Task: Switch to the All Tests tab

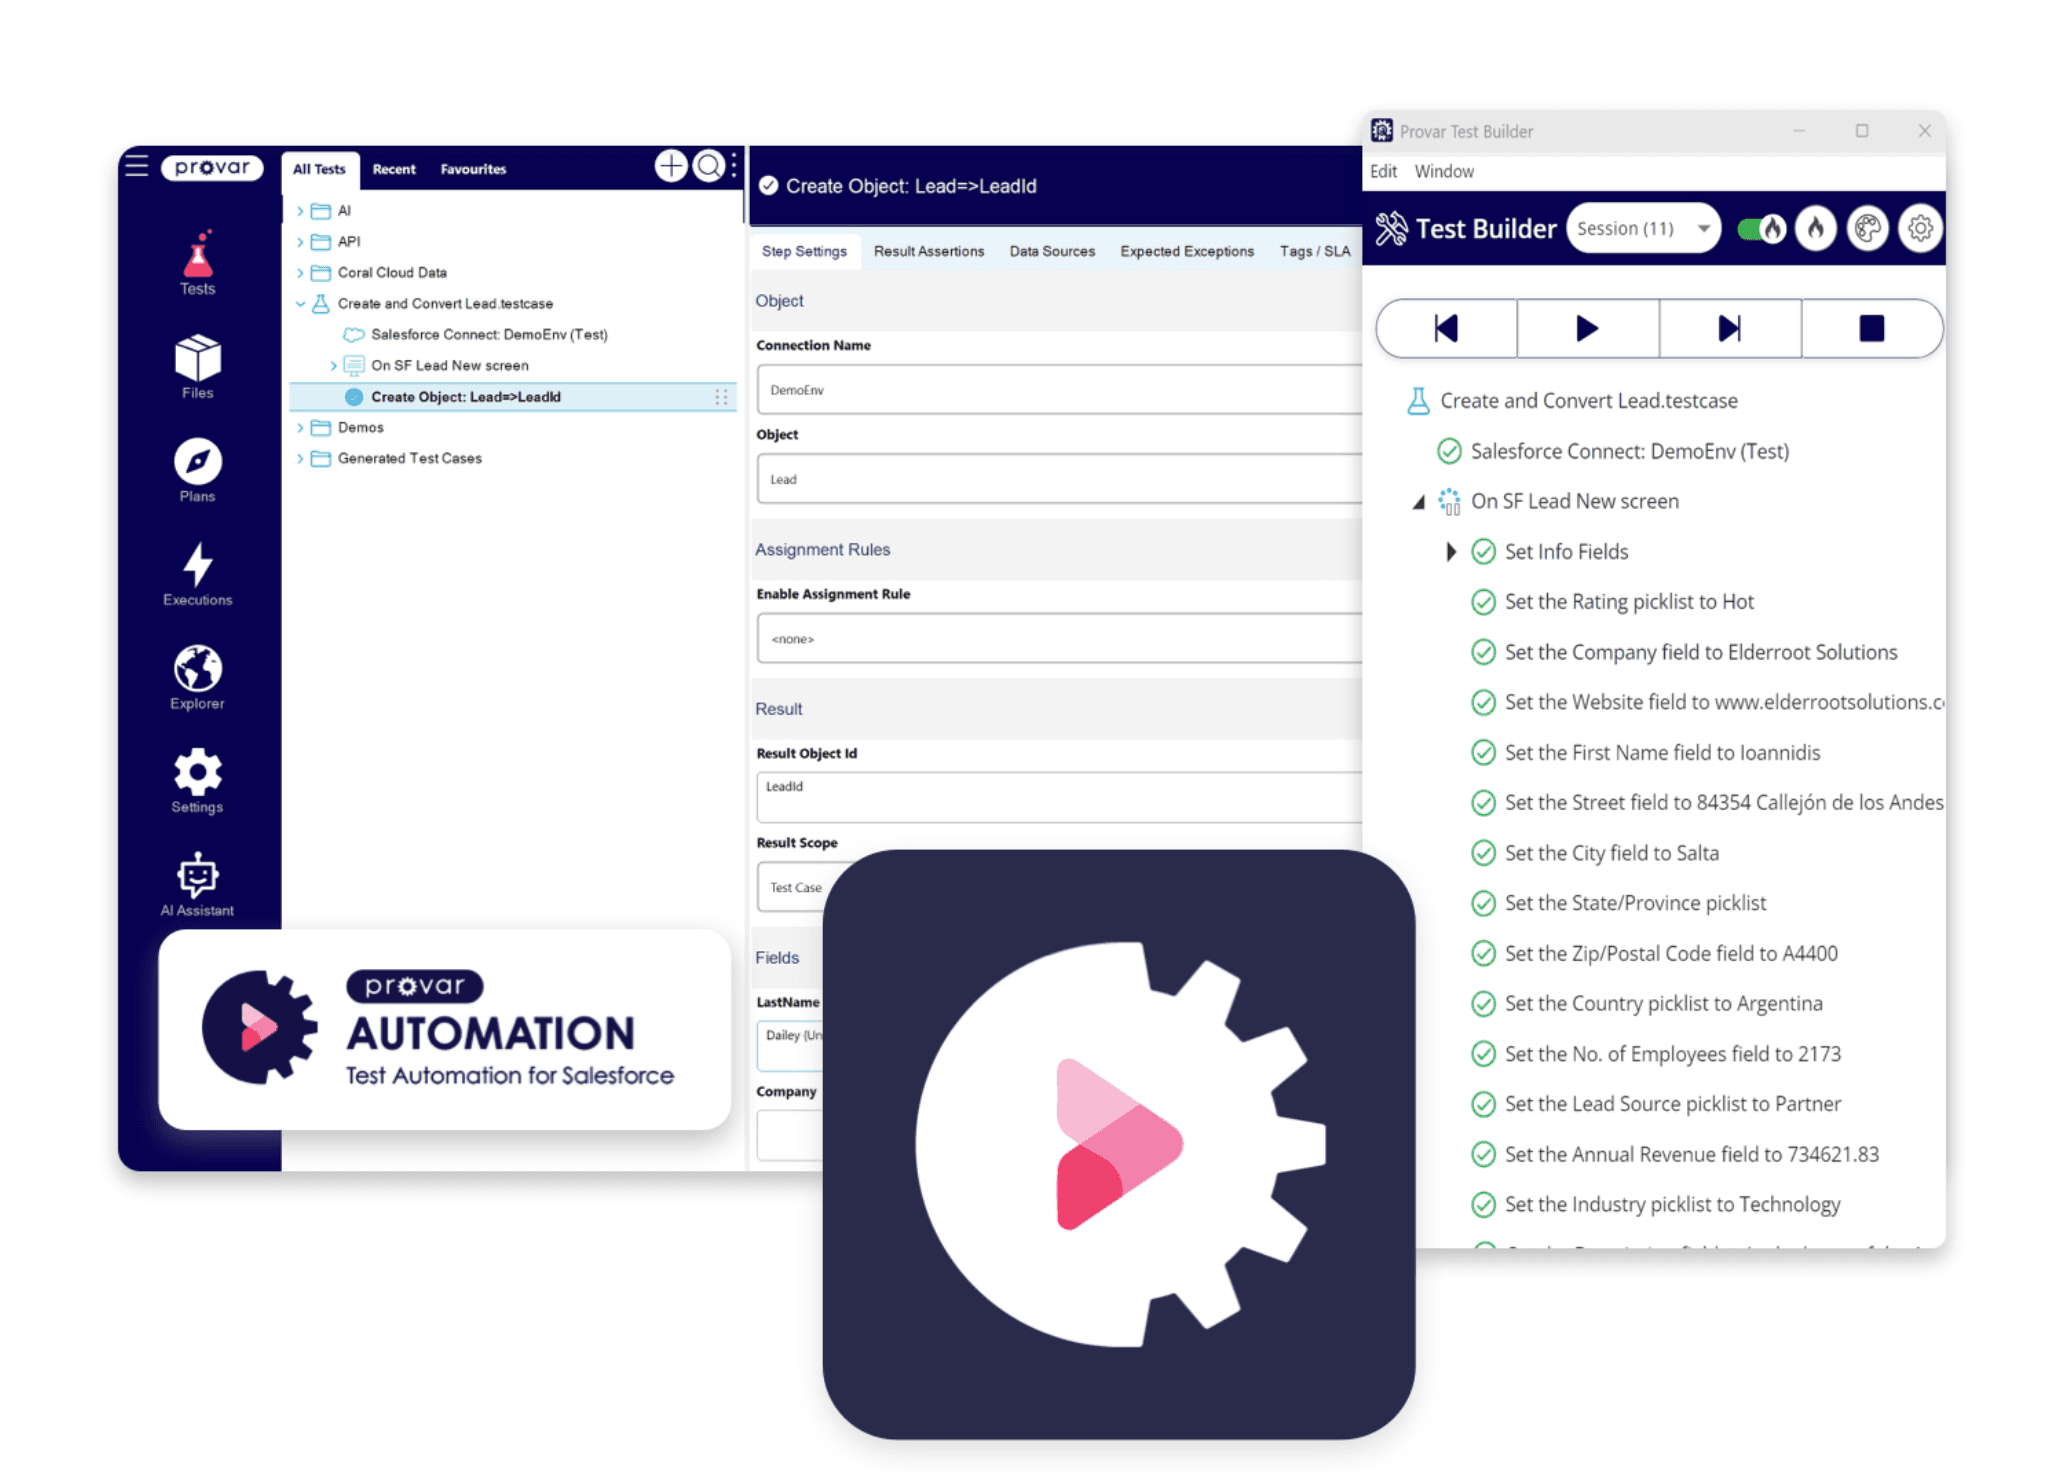Action: click(x=319, y=169)
